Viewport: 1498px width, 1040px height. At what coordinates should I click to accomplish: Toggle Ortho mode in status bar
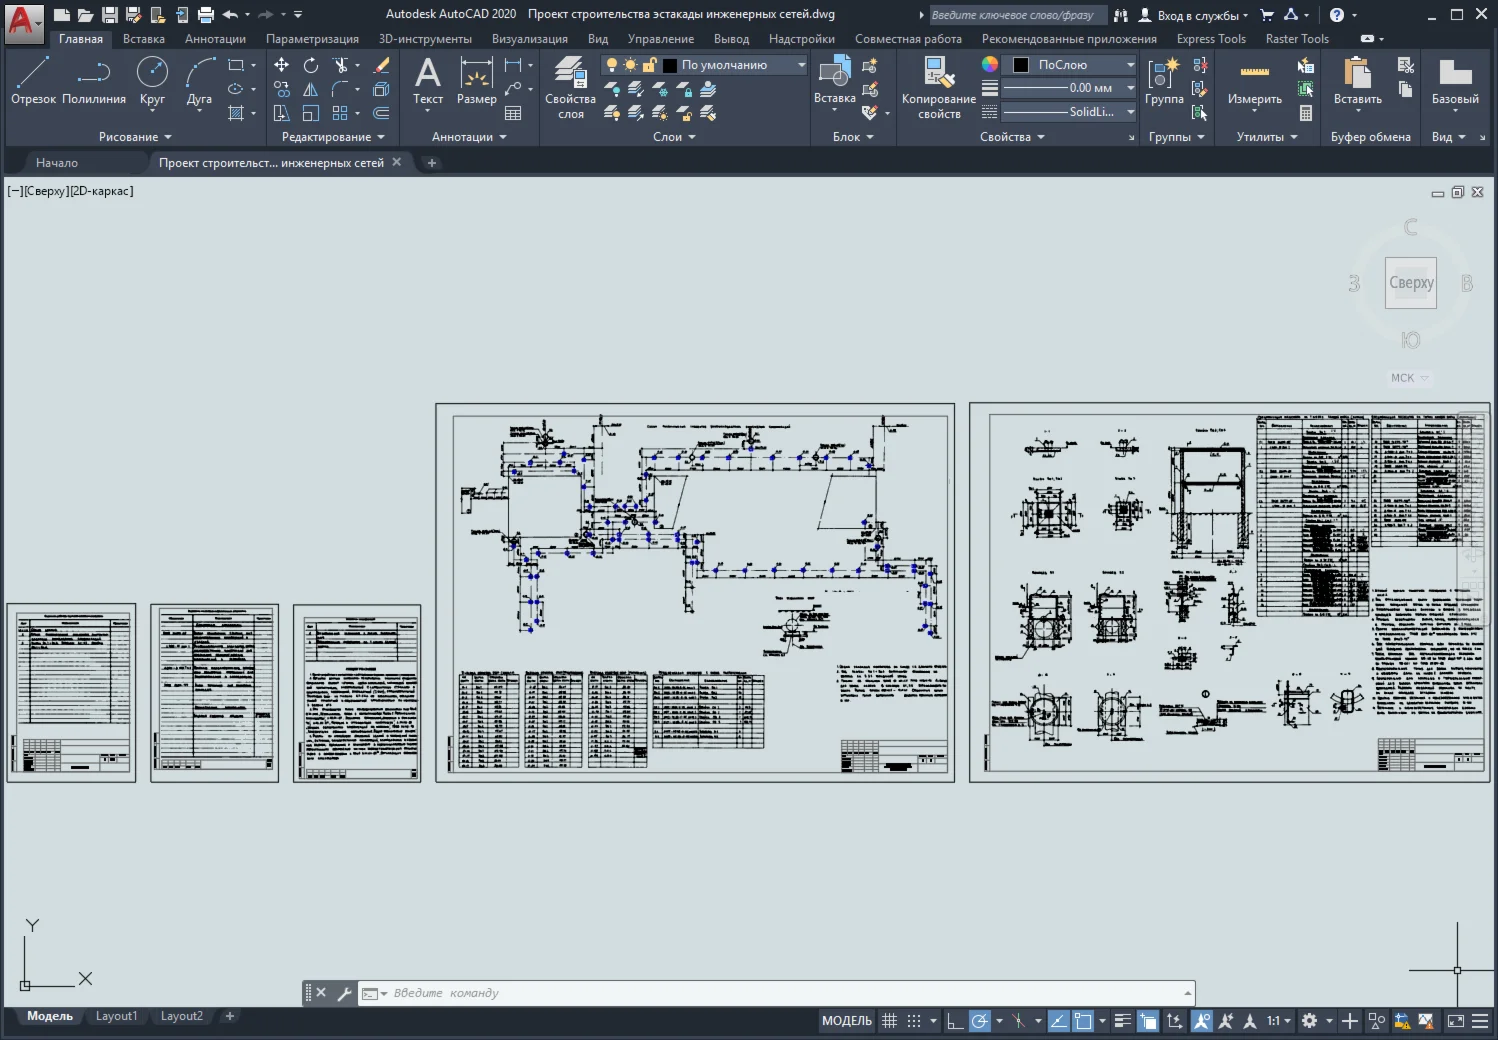tap(955, 1021)
